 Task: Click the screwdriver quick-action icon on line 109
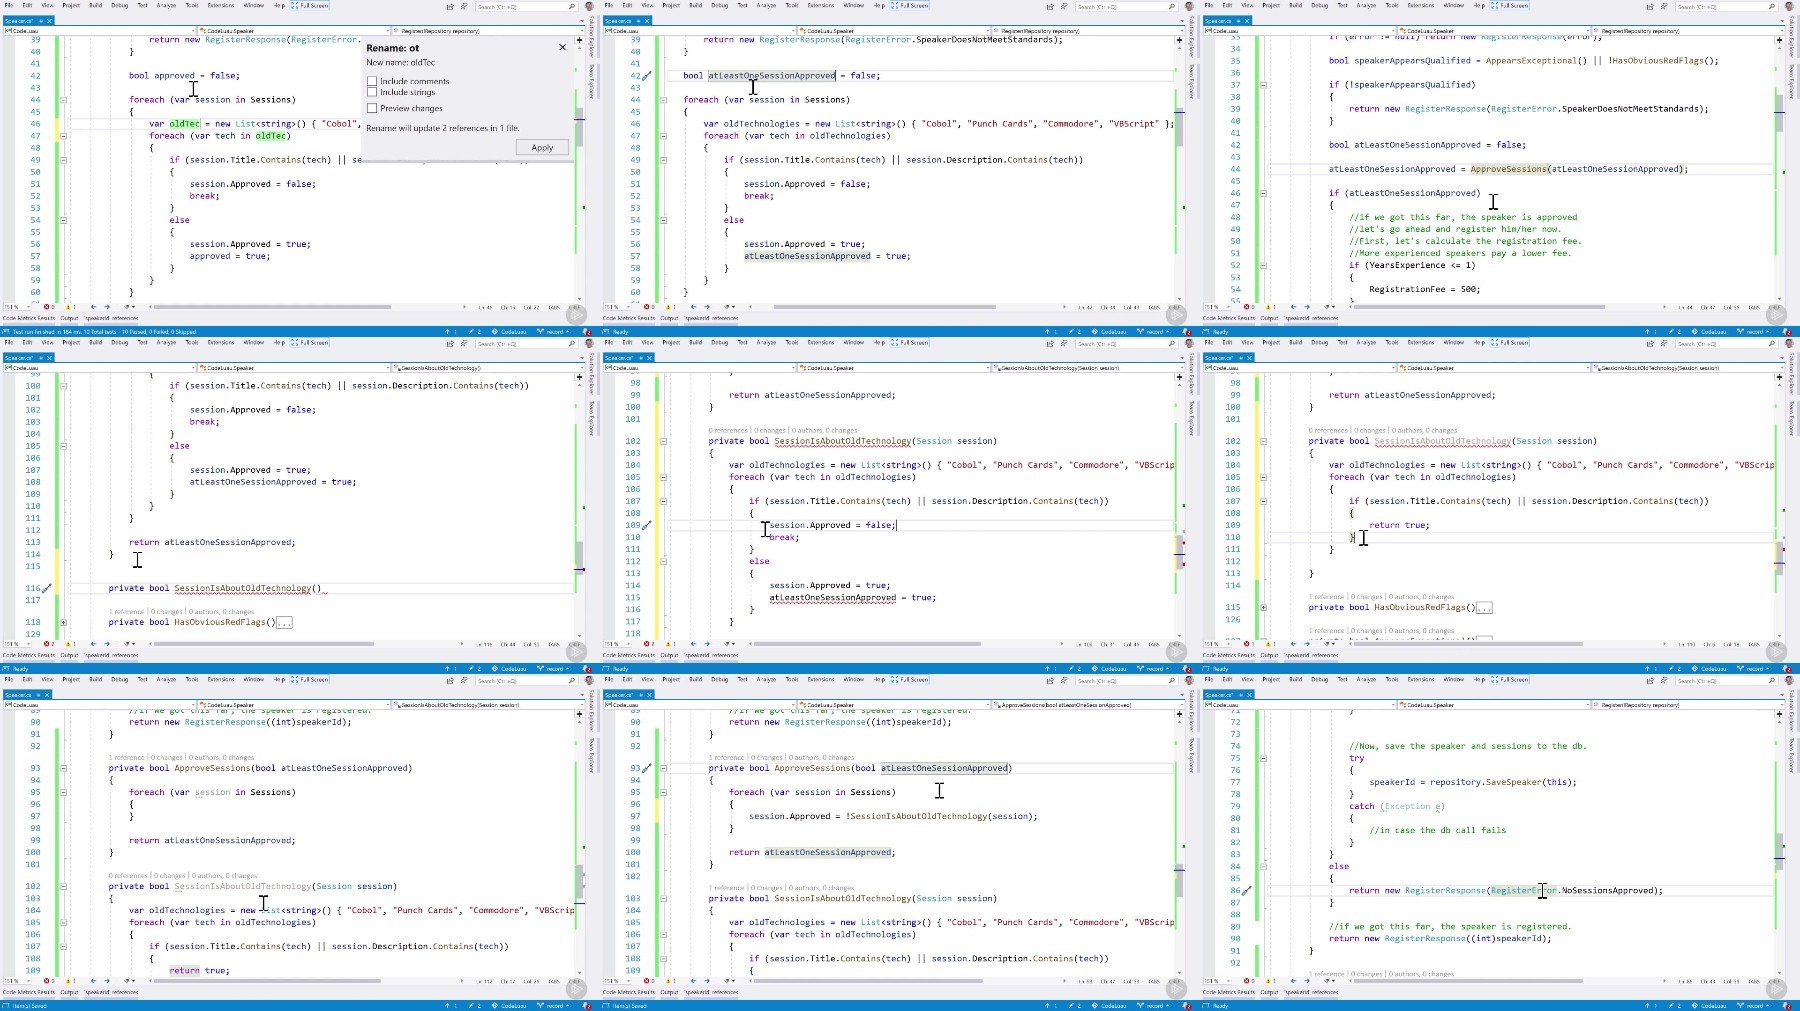point(646,525)
